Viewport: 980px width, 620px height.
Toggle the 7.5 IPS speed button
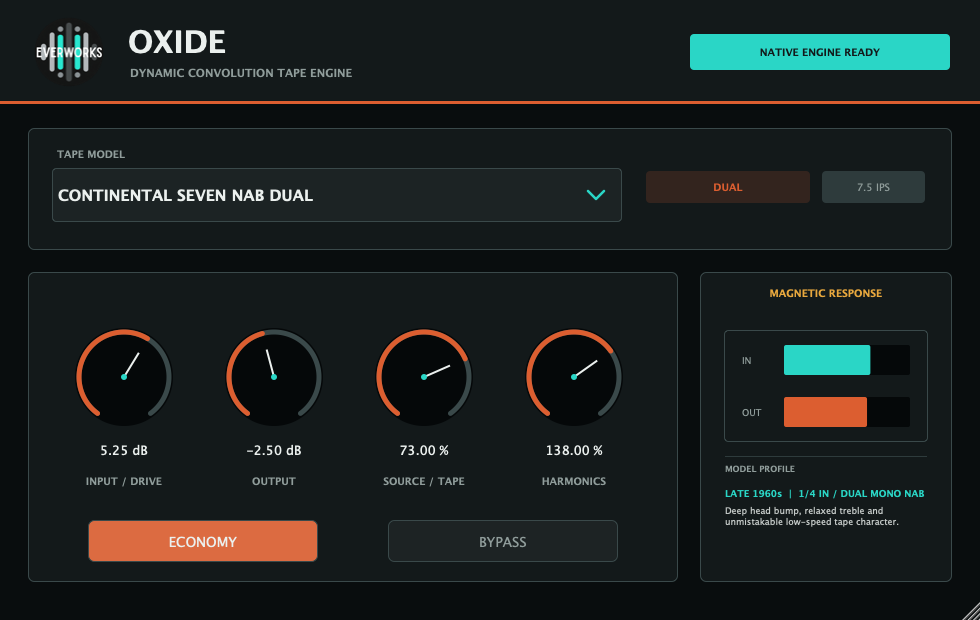873,187
